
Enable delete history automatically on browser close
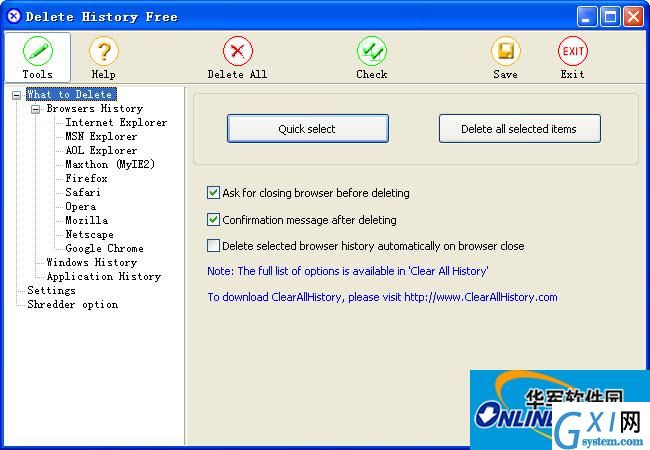pos(213,246)
